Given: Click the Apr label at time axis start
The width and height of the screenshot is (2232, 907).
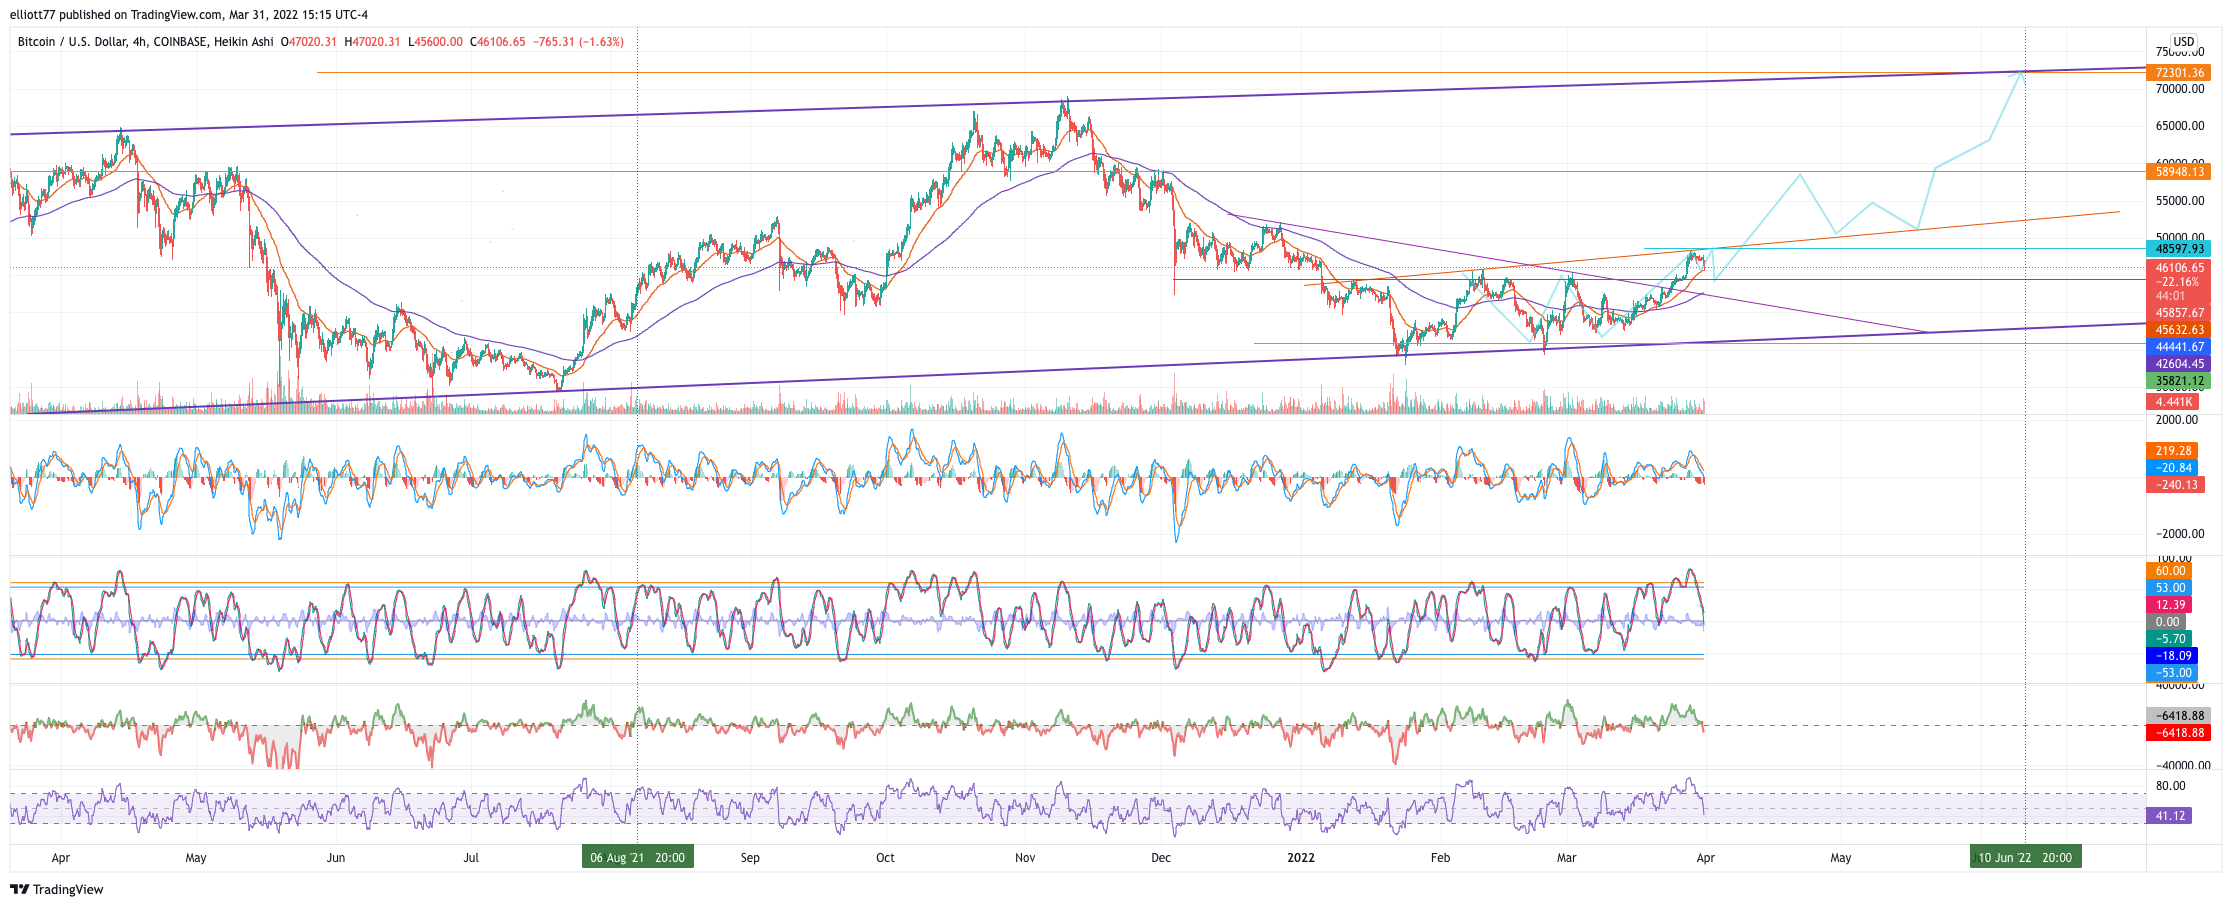Looking at the screenshot, I should tap(60, 858).
